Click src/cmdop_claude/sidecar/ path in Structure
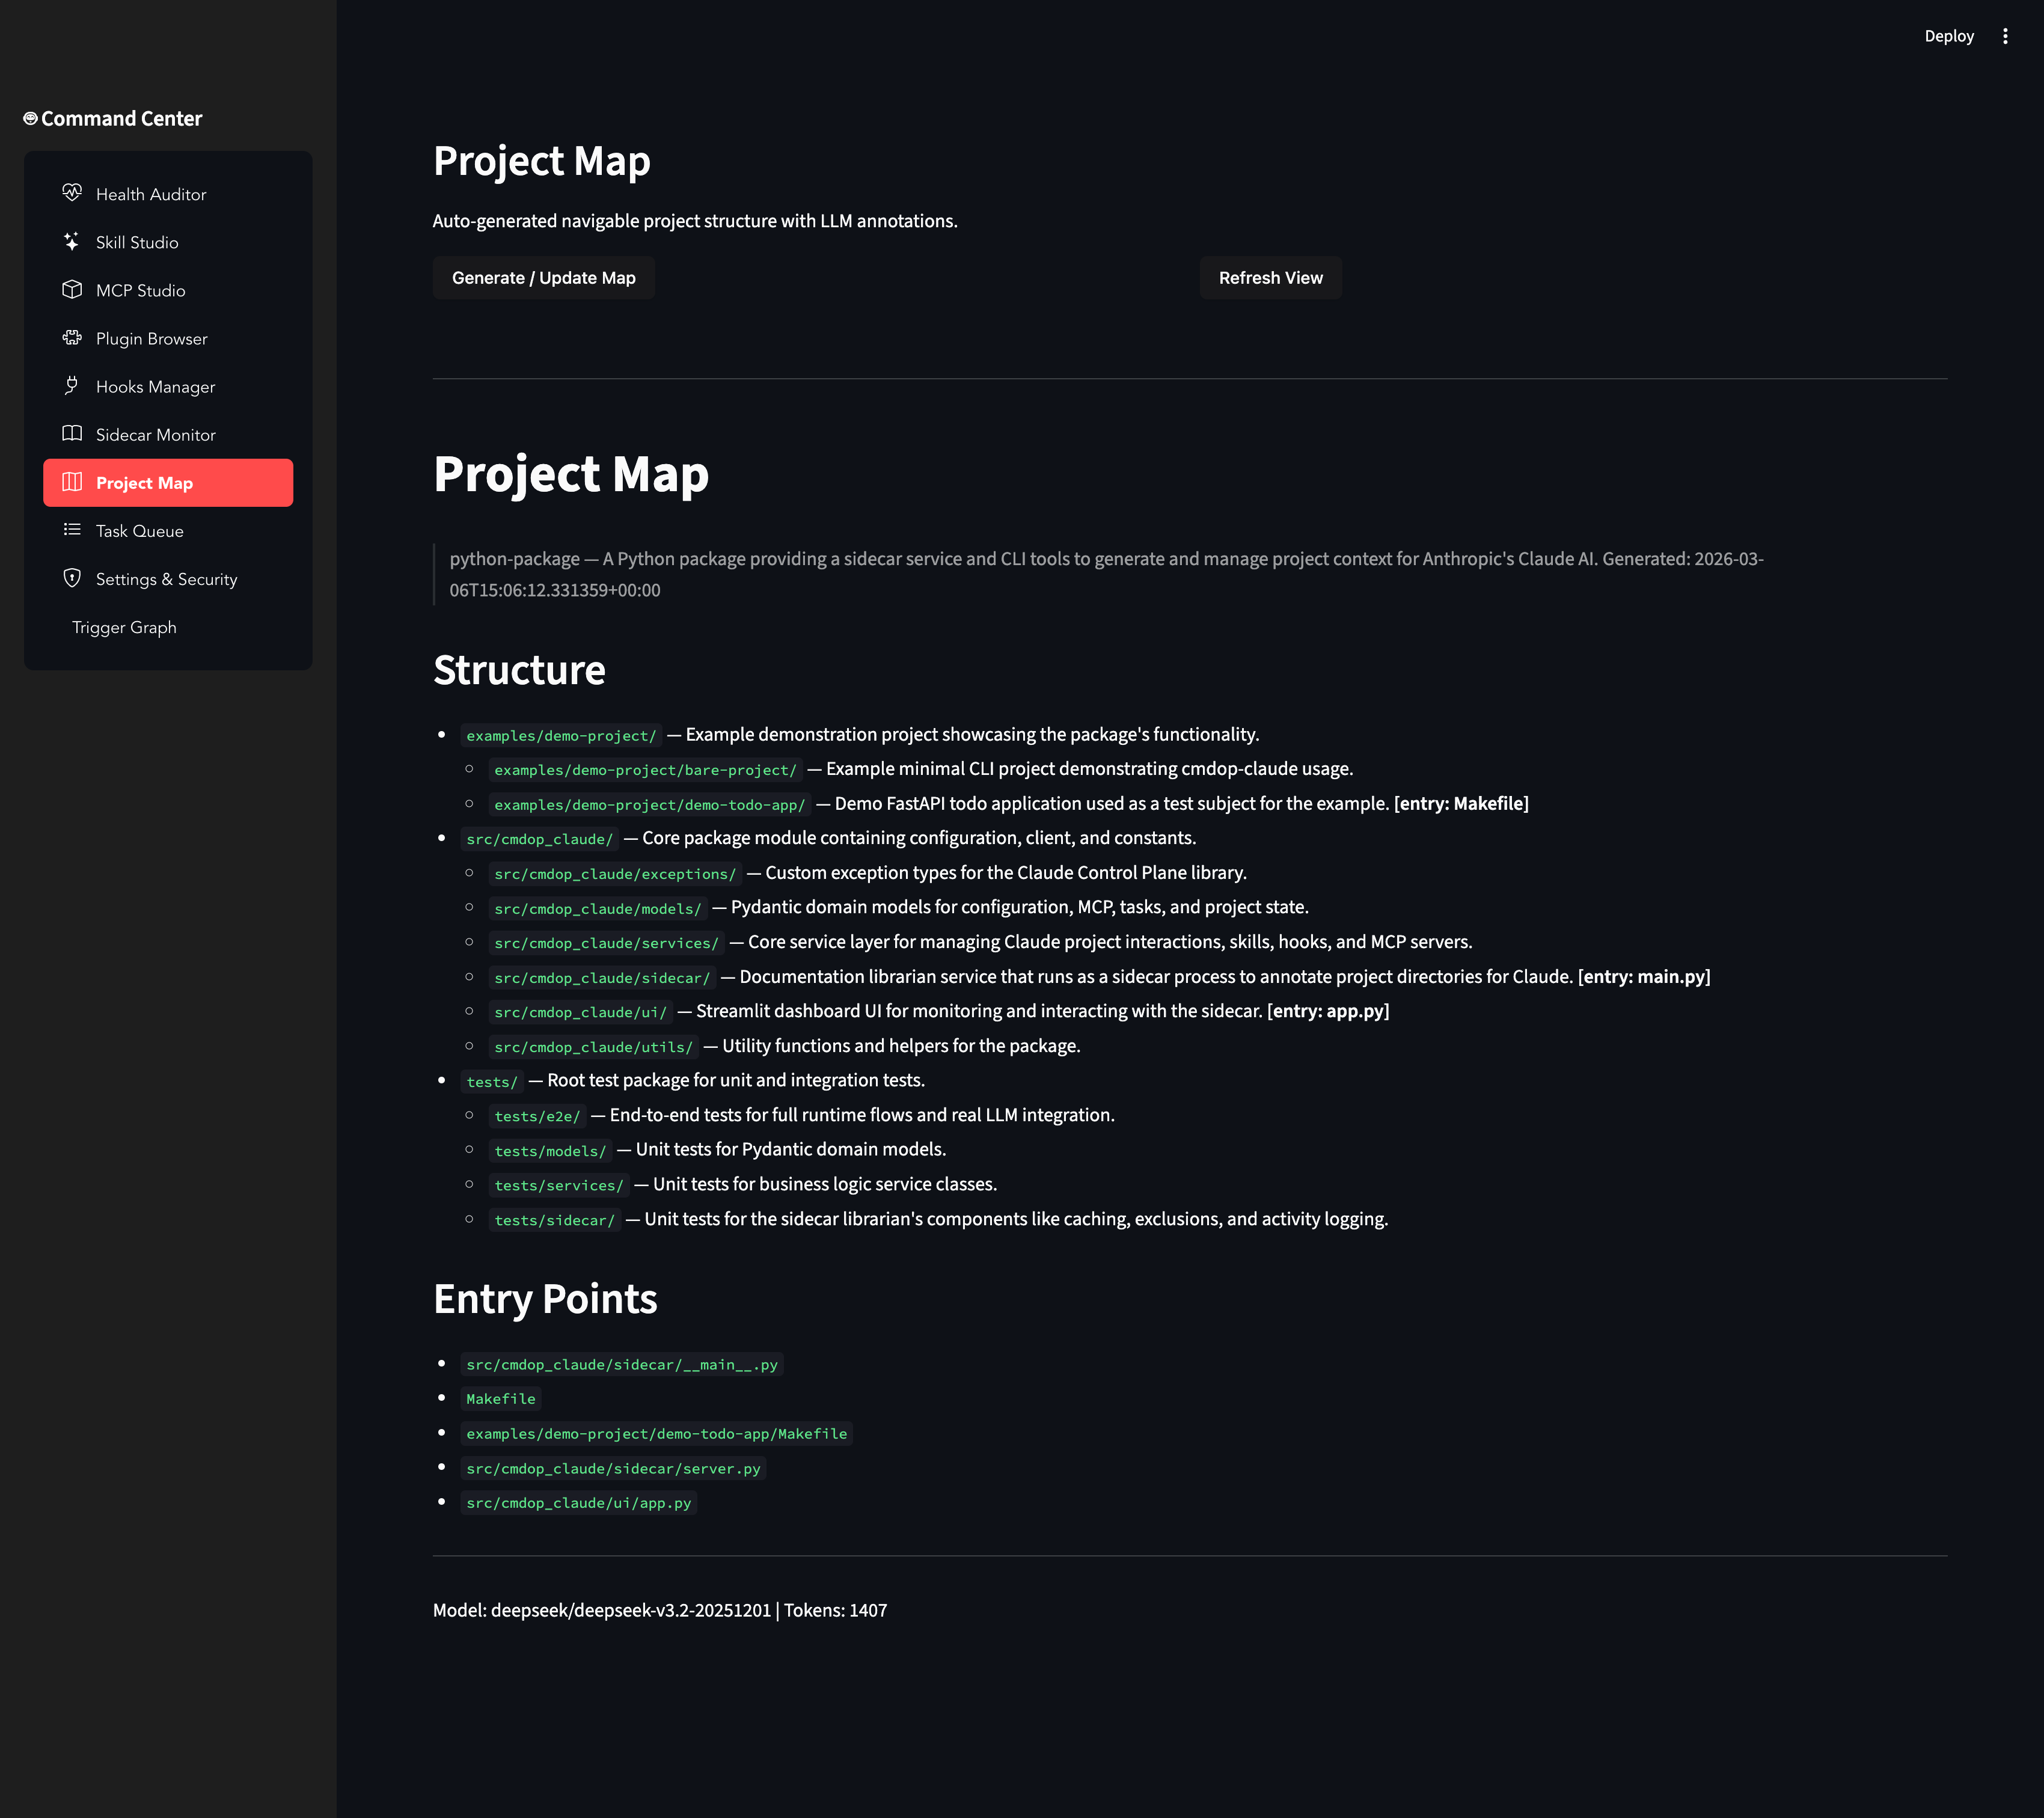Screen dimensions: 2044x1818 point(602,978)
